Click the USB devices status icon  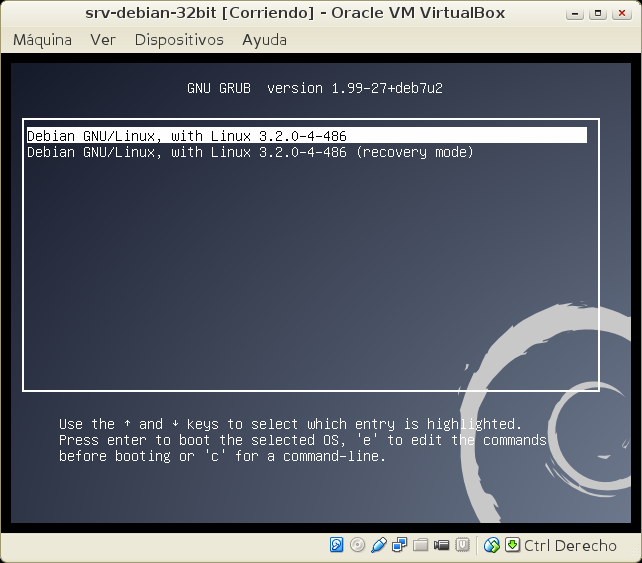coord(379,545)
